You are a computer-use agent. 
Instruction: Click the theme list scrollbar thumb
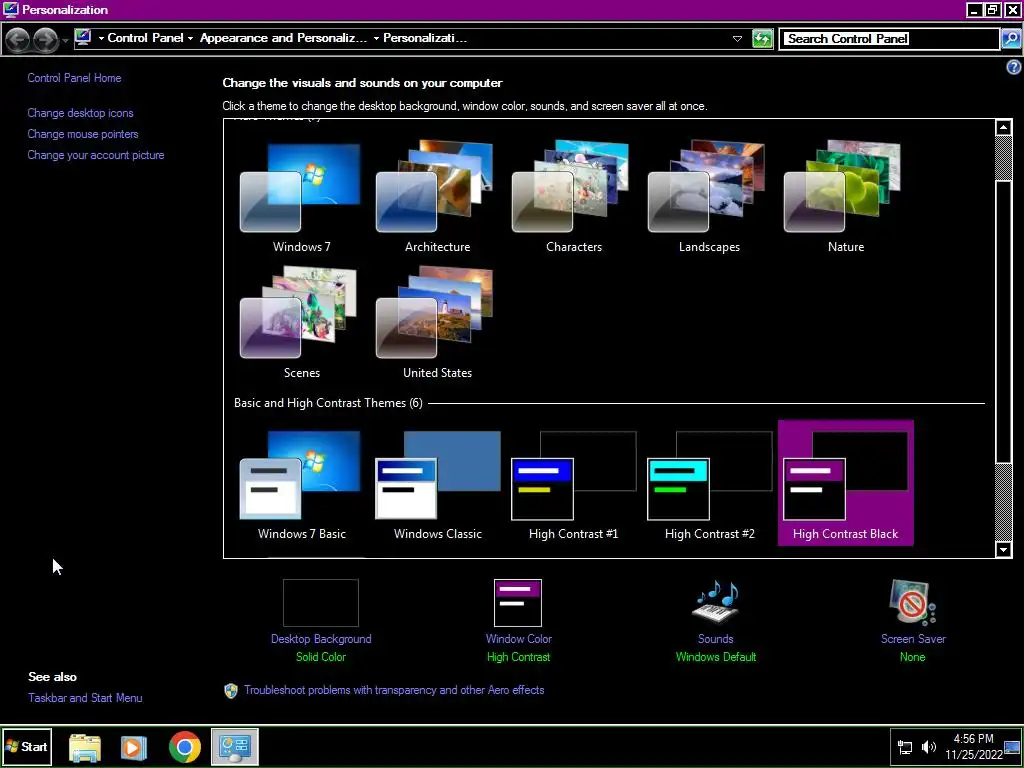pyautogui.click(x=1004, y=323)
